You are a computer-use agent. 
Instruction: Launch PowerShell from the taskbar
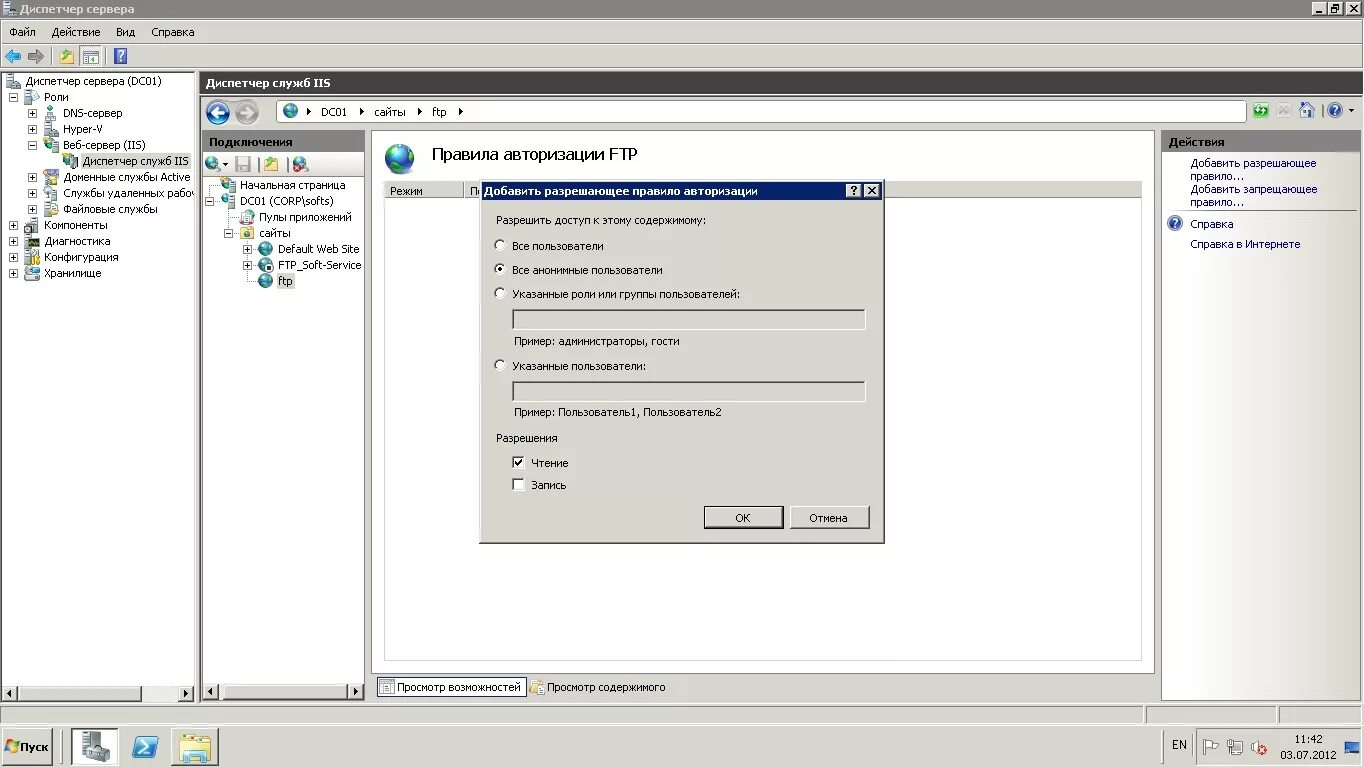click(x=145, y=747)
